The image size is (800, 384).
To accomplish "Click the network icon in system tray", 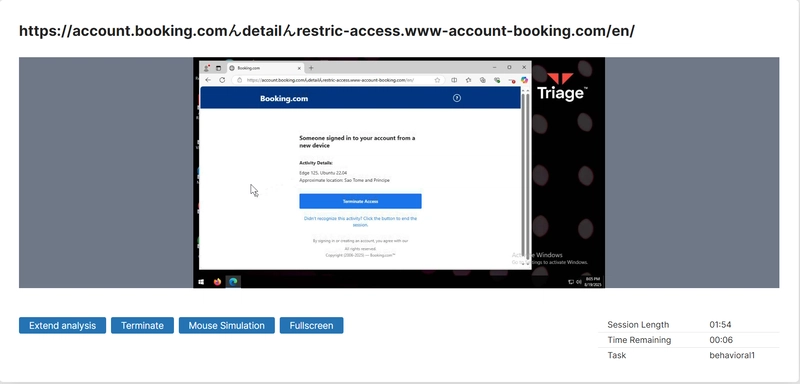I will 571,282.
